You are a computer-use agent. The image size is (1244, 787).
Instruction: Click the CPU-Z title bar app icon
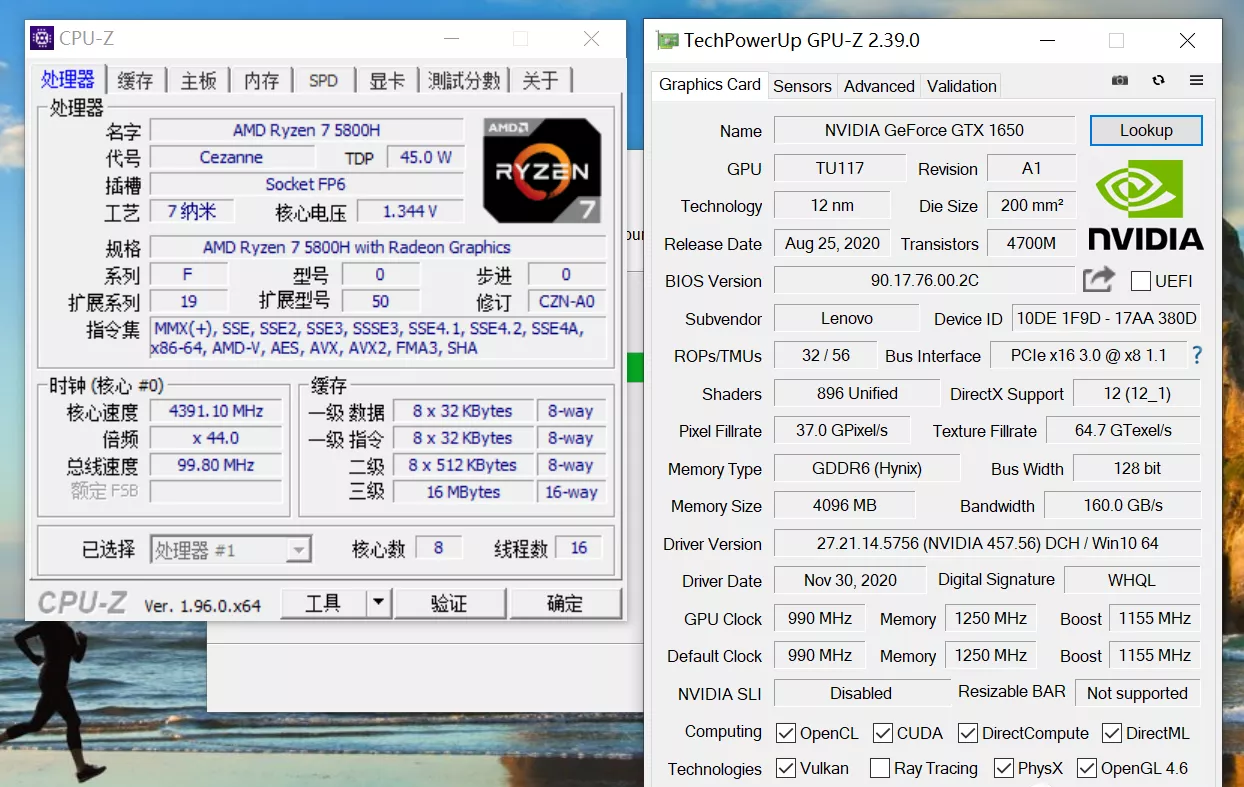(42, 38)
